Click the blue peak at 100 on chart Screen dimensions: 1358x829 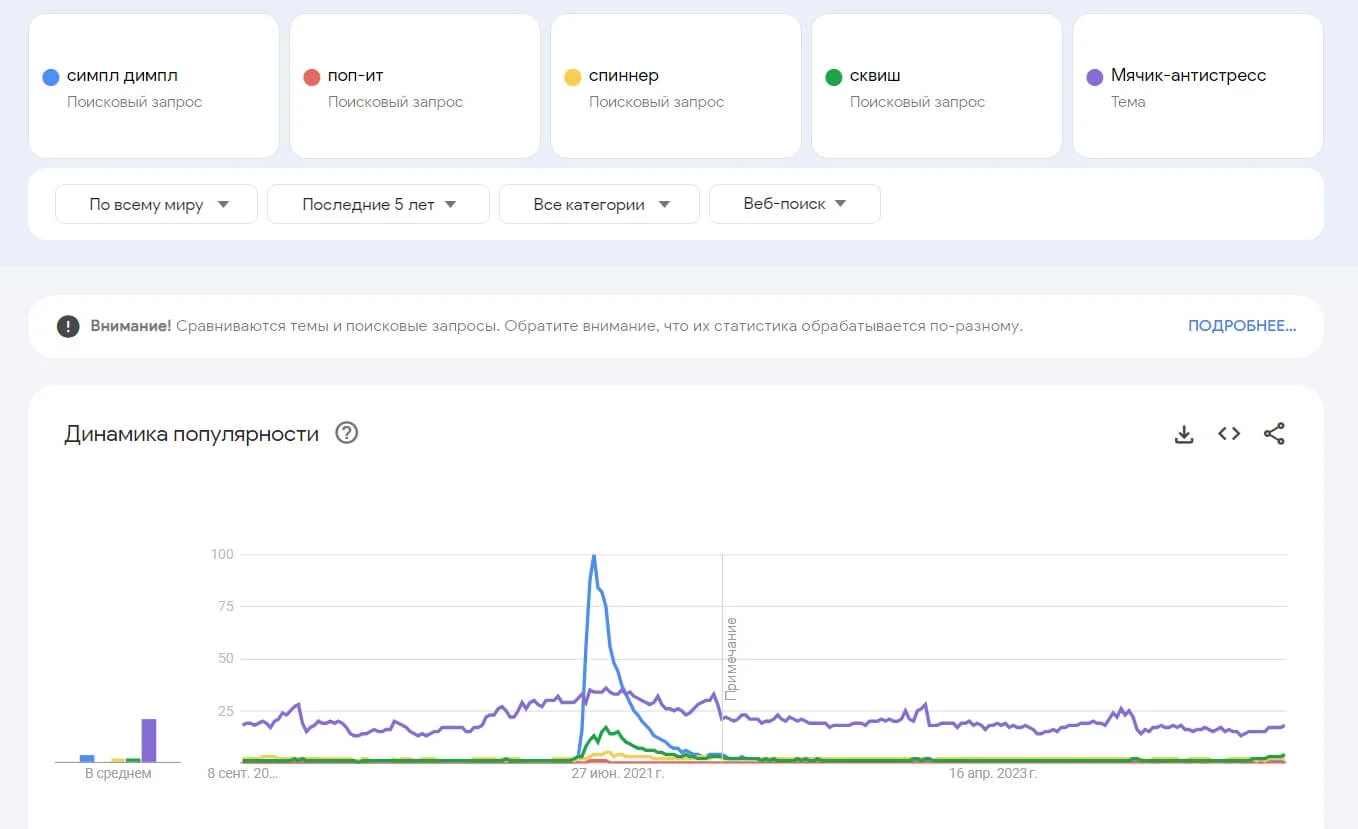click(x=594, y=557)
